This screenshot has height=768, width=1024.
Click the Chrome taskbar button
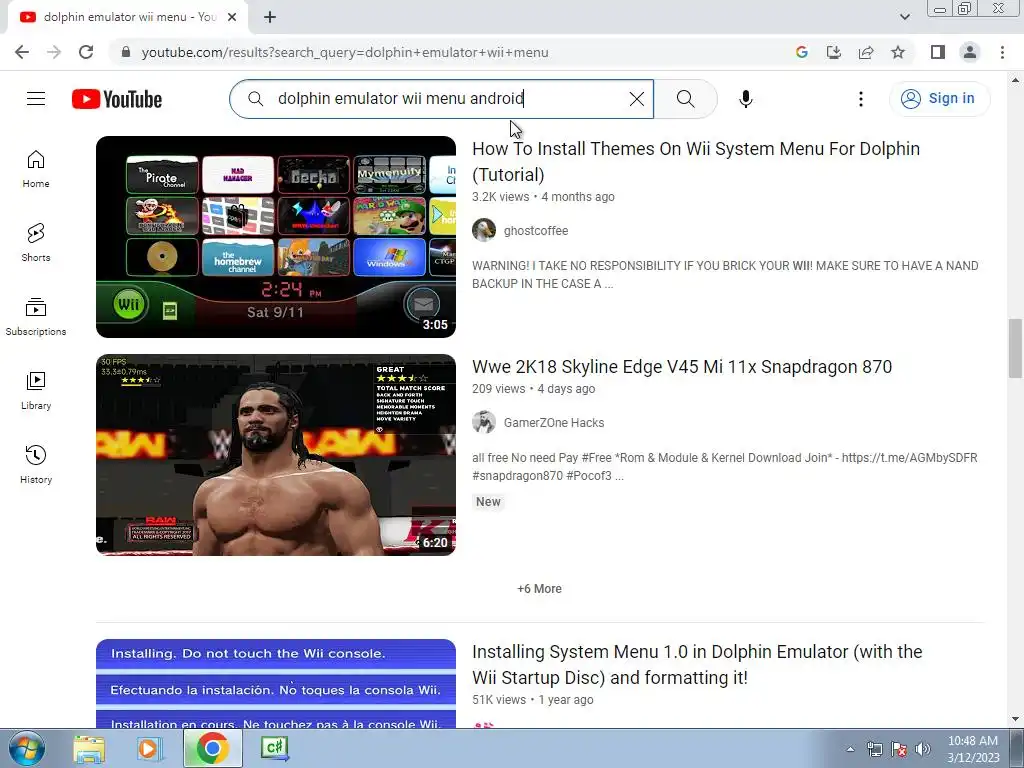(212, 748)
